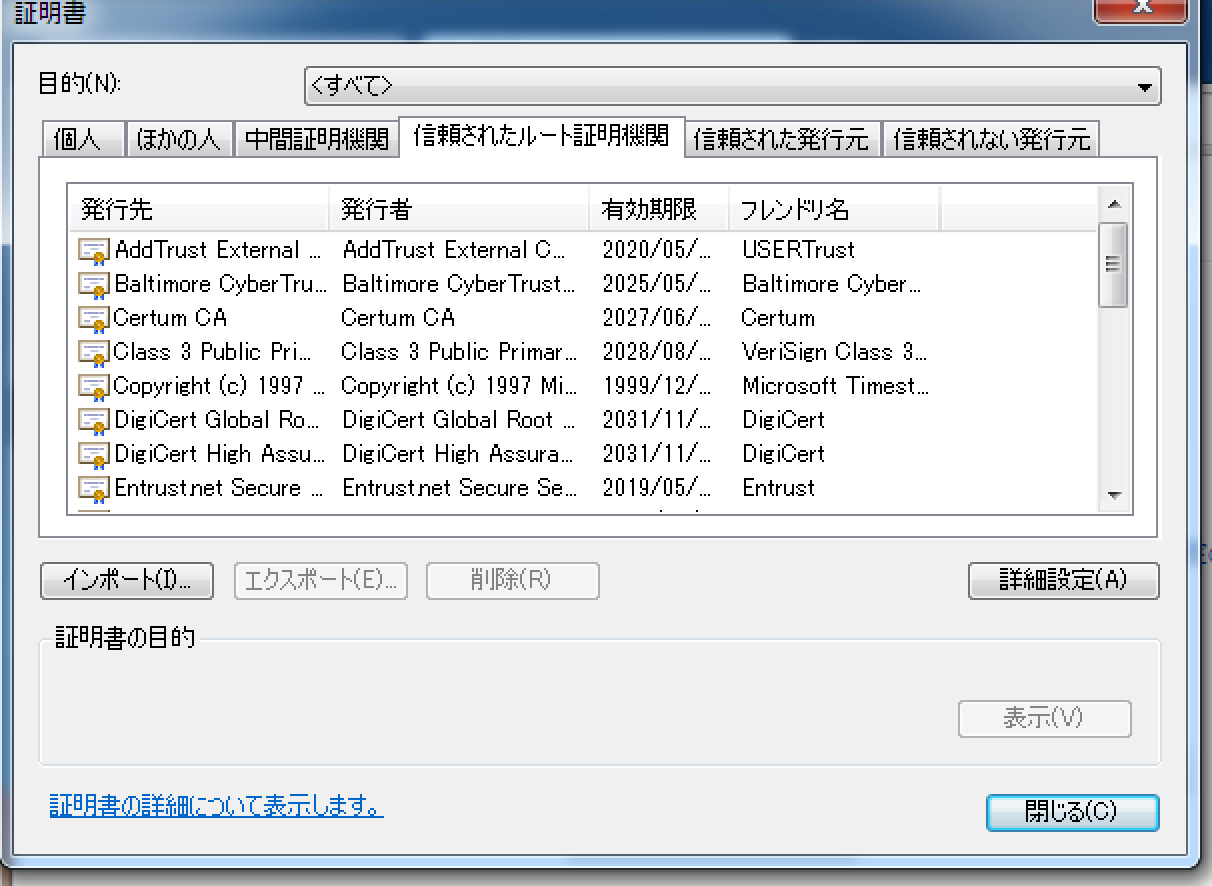Sort by the 有効期限 column header
This screenshot has width=1212, height=886.
pyautogui.click(x=659, y=210)
